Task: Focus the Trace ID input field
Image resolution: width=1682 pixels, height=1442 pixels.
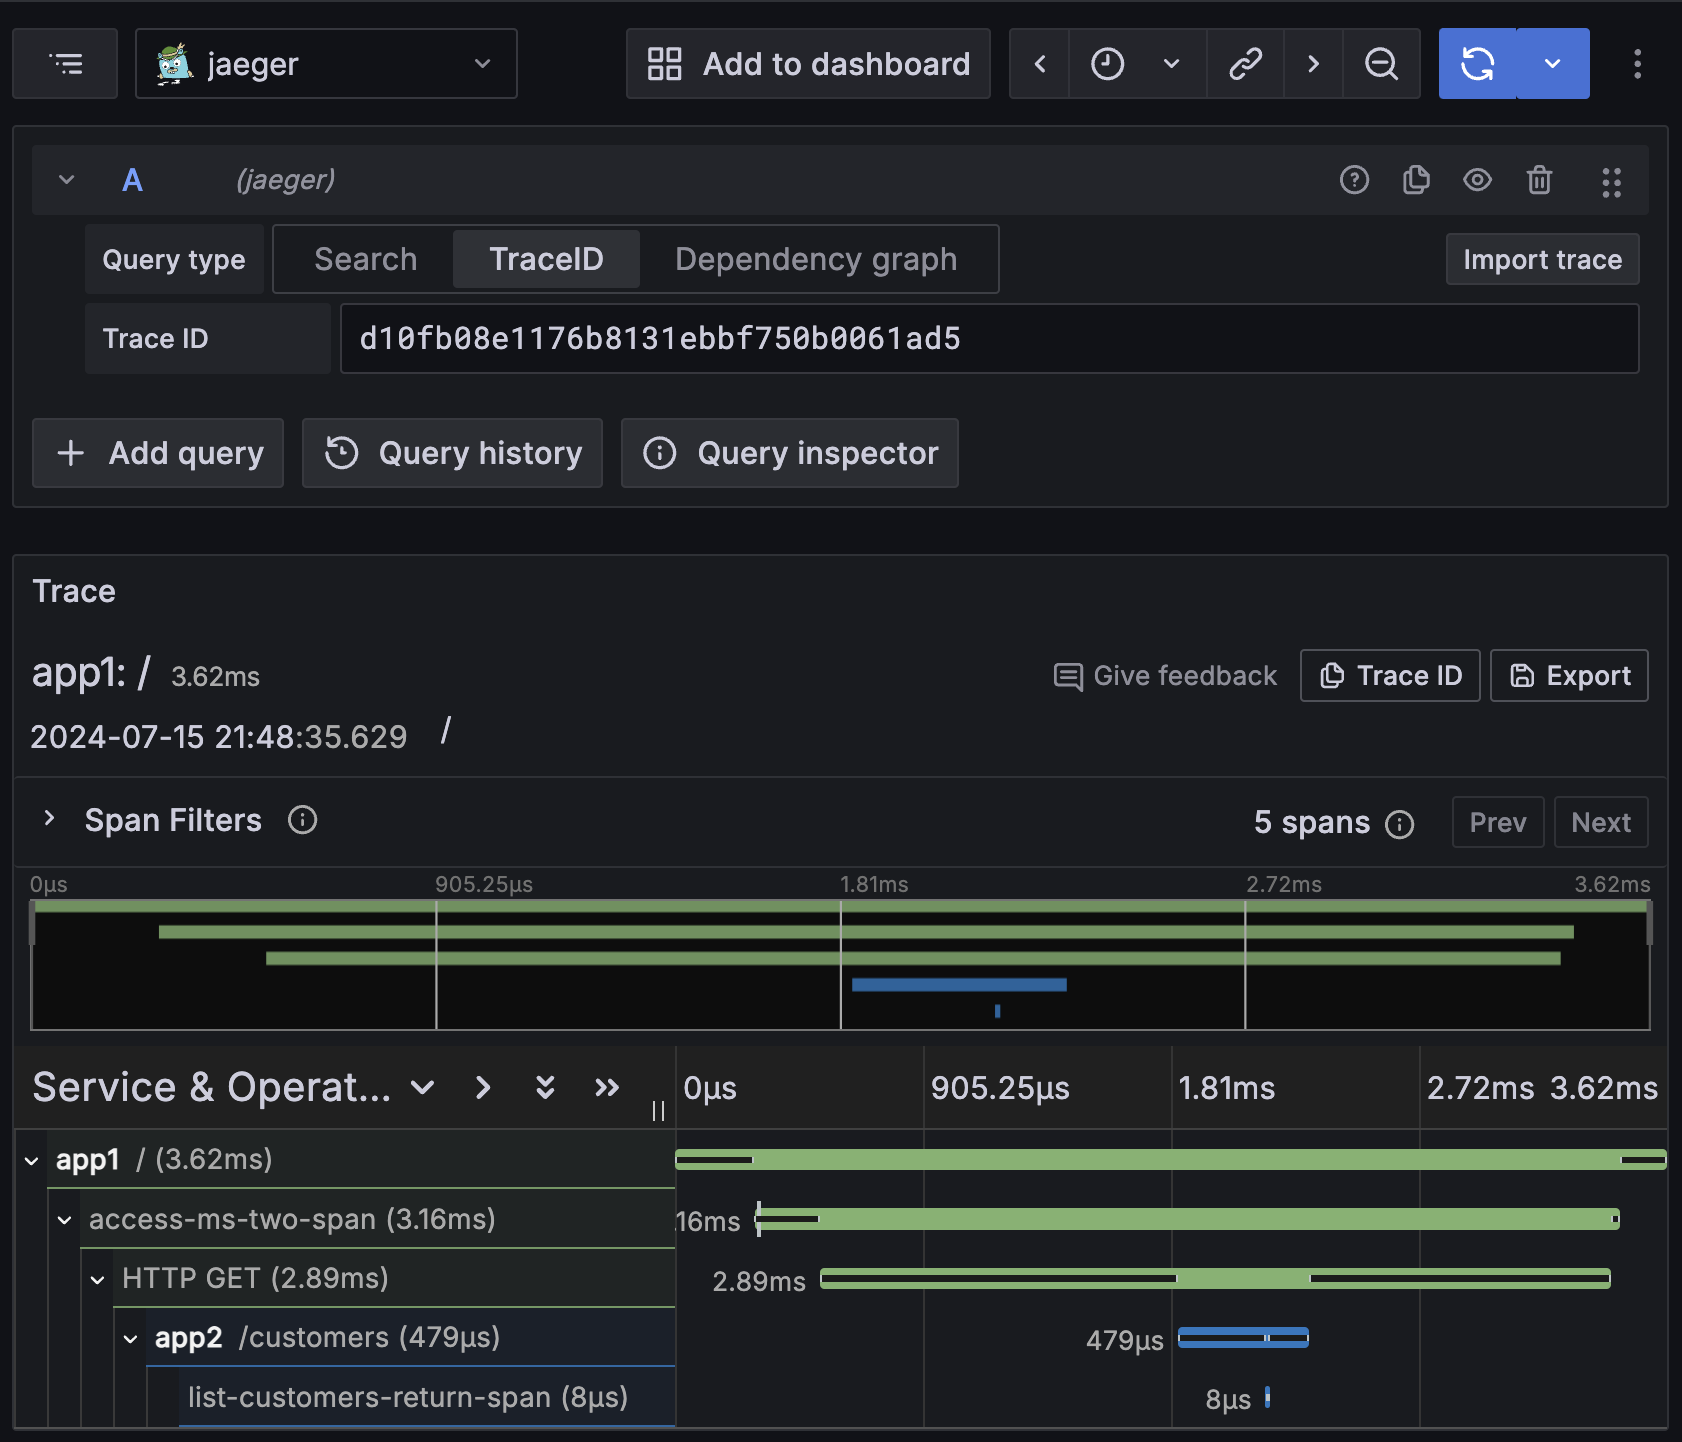Action: tap(989, 339)
